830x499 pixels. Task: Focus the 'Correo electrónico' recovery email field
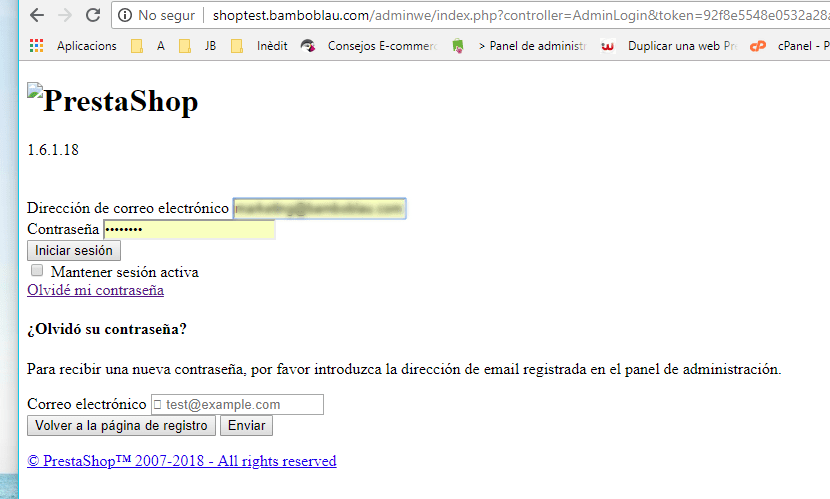tap(237, 404)
